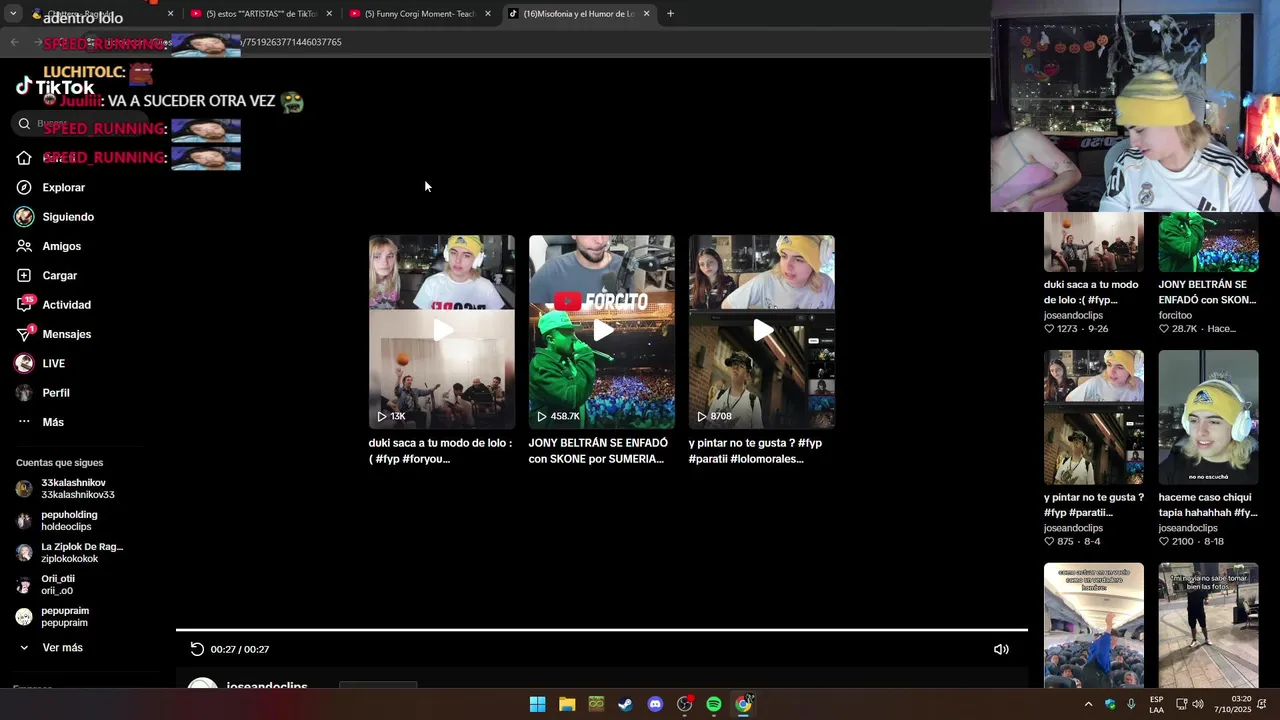Close the 'estos ARTISTAS de TikTok' tab
The width and height of the screenshot is (1280, 720).
(x=329, y=14)
